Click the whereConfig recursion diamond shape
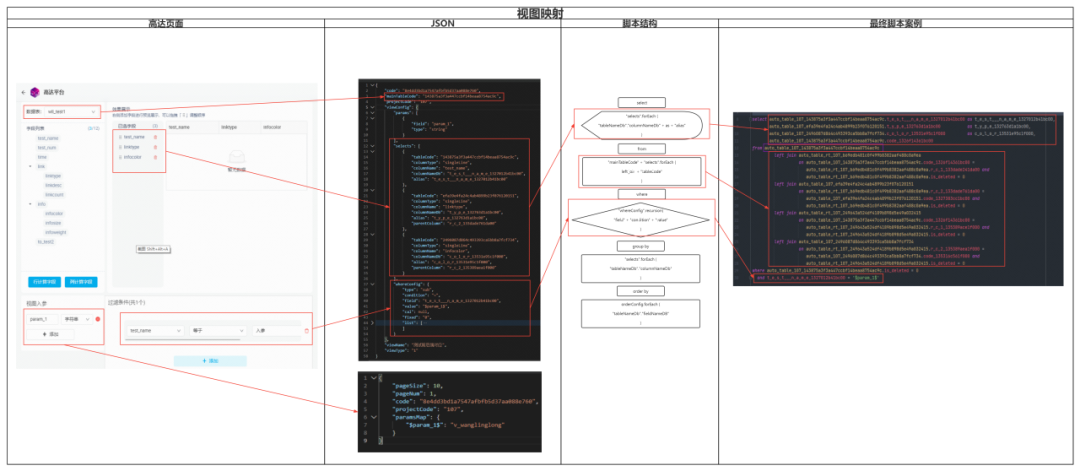1080x471 pixels. tap(640, 219)
